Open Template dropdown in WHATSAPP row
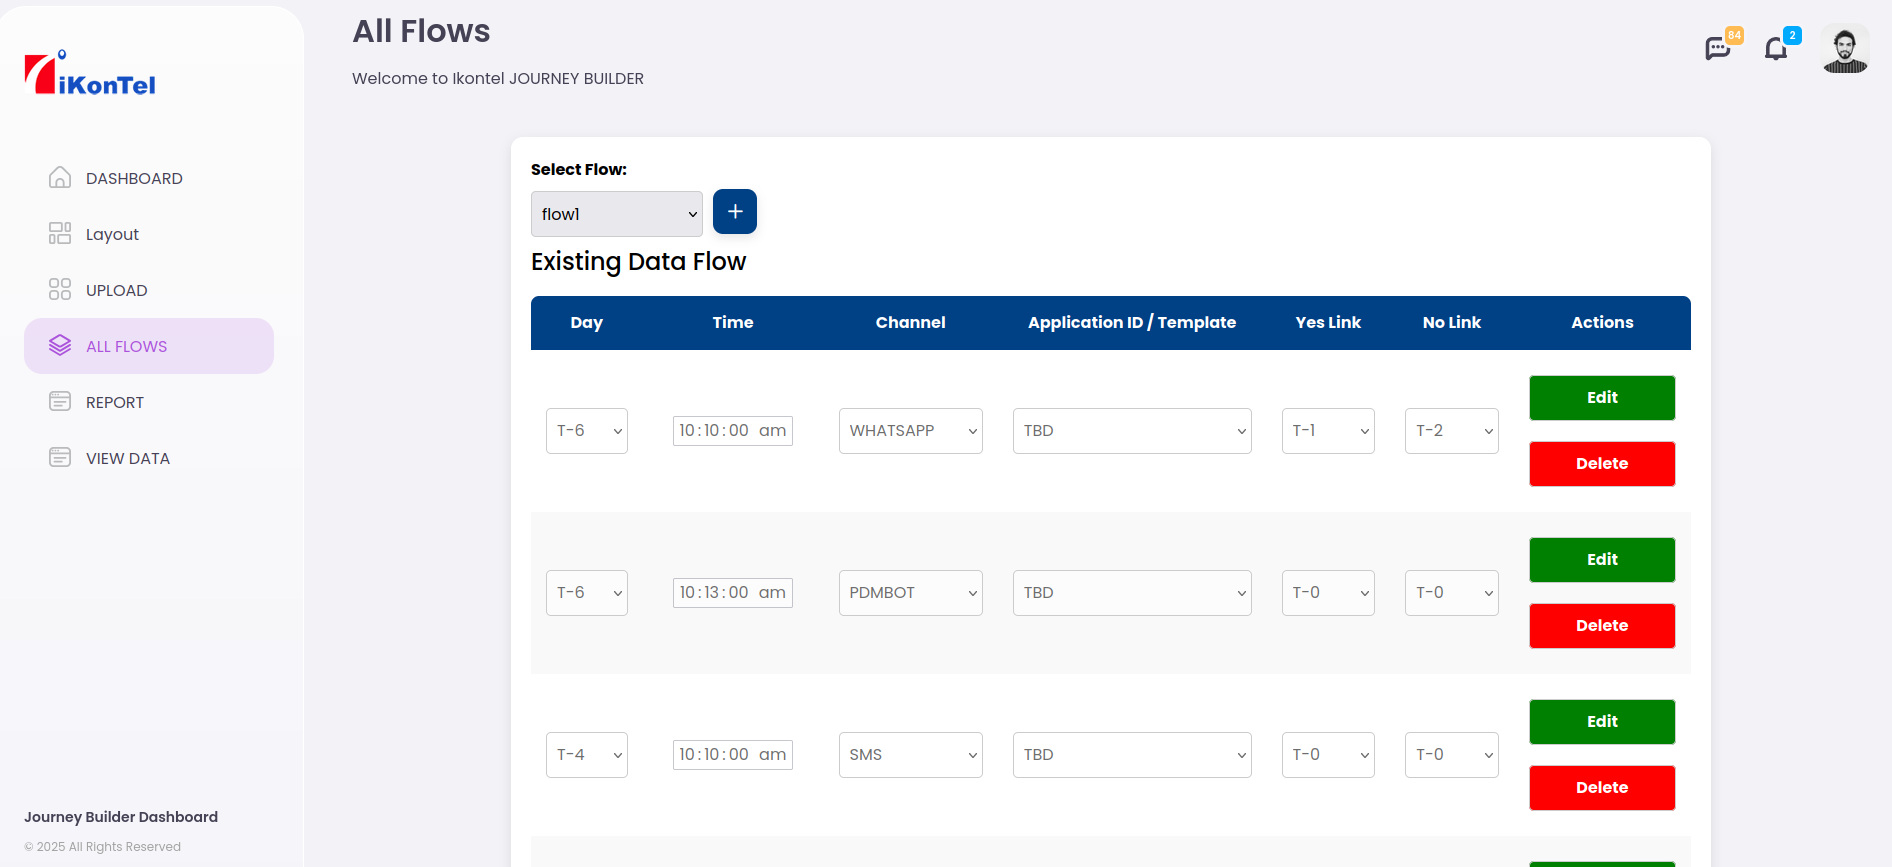This screenshot has width=1892, height=867. (1132, 431)
